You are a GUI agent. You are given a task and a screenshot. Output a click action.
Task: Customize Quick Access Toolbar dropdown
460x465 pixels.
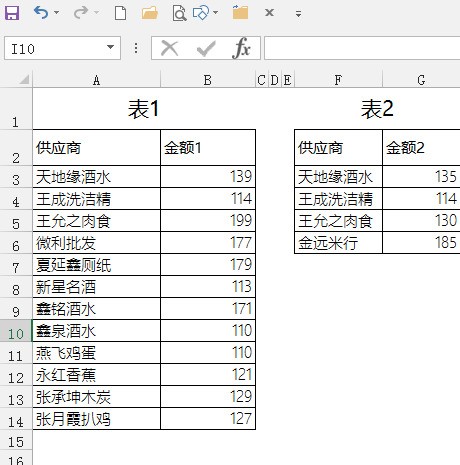click(298, 14)
